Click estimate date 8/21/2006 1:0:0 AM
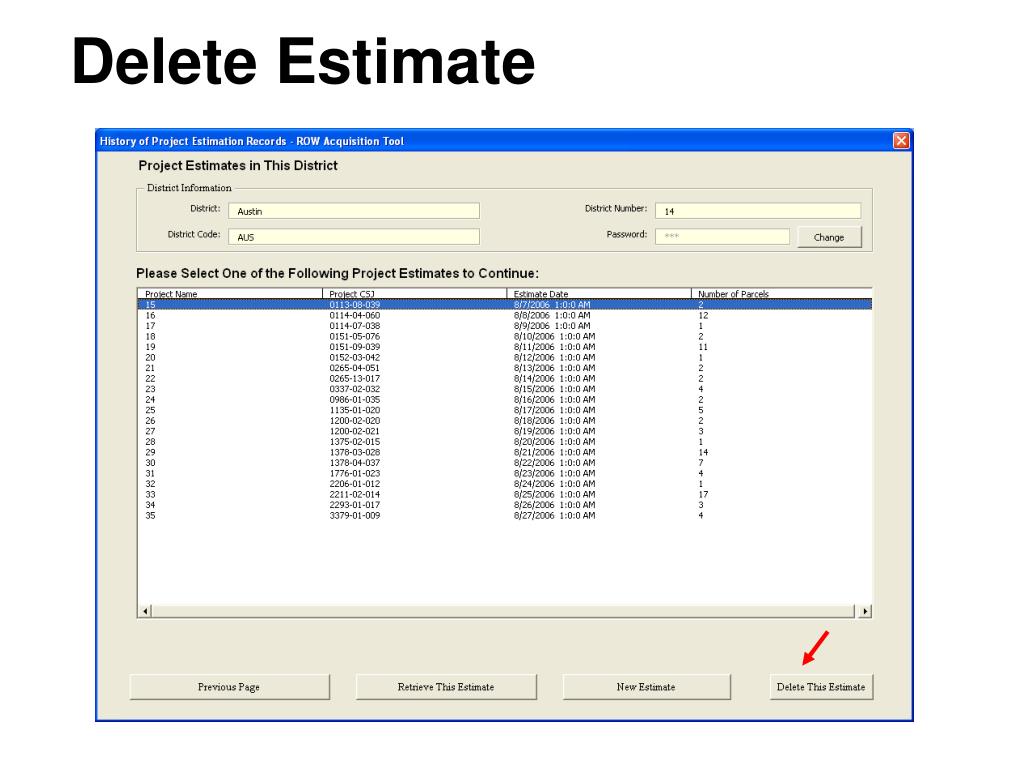Screen dimensions: 1024x768 (554, 452)
